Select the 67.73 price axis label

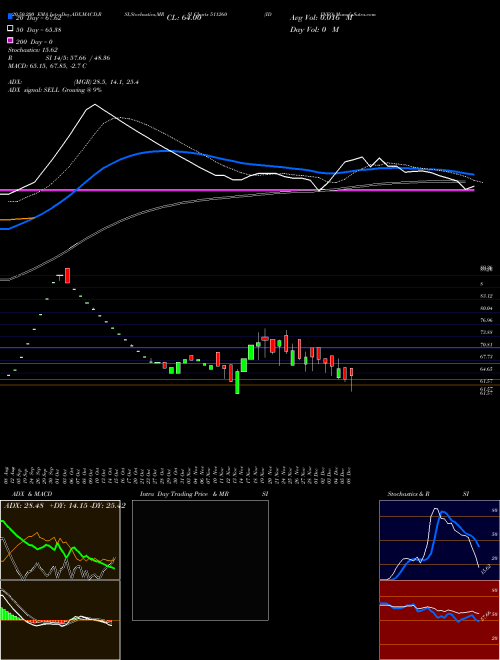(x=486, y=357)
